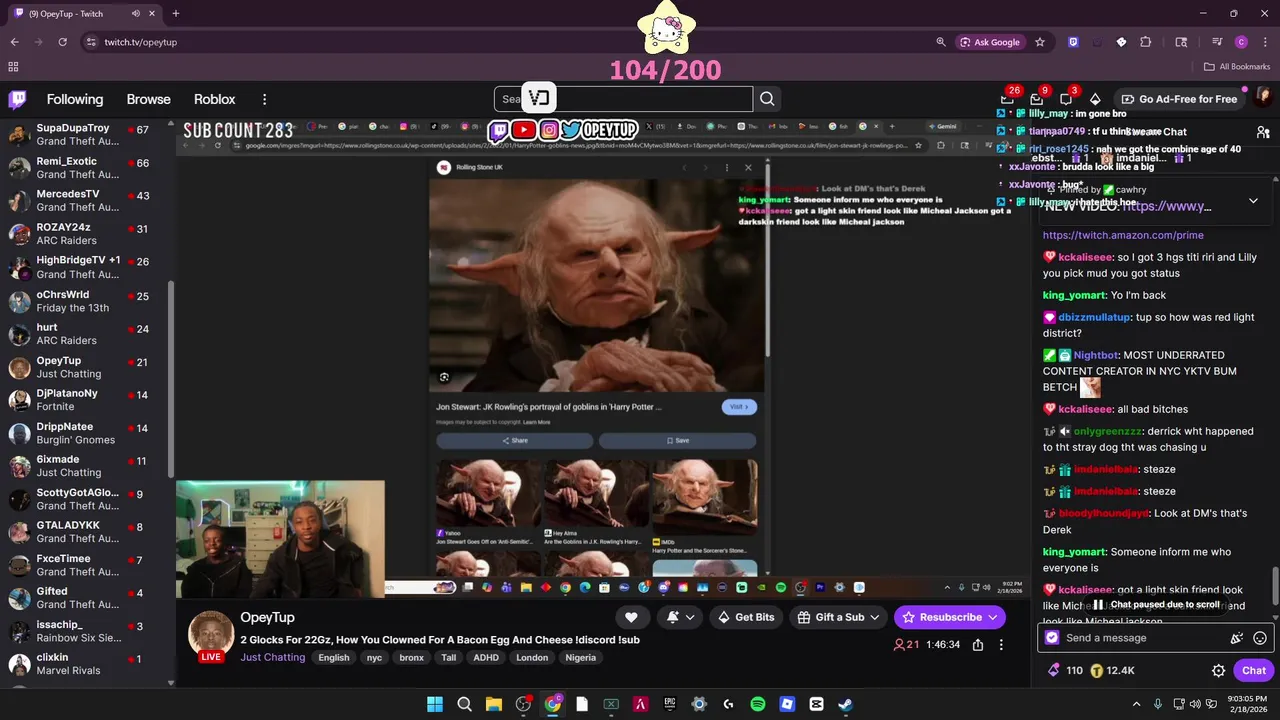Bookmark this page with the star icon
This screenshot has width=1280, height=720.
tap(1040, 42)
